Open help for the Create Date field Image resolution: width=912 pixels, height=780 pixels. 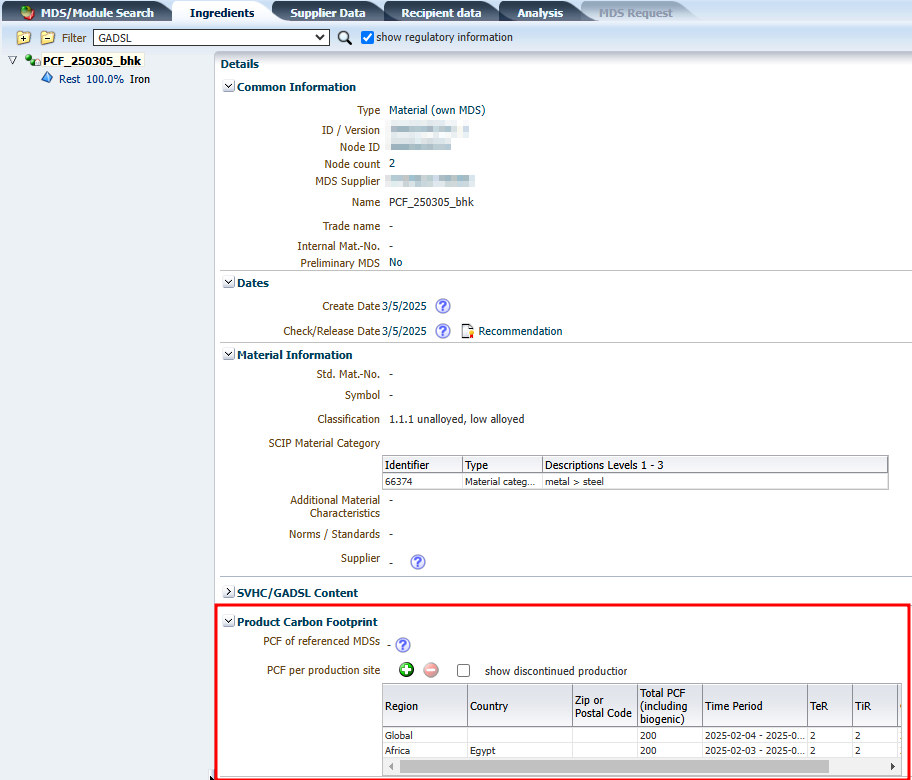(x=442, y=306)
